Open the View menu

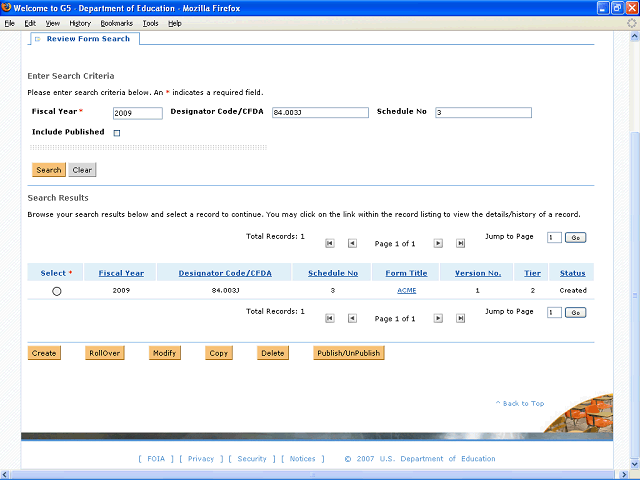(53, 23)
